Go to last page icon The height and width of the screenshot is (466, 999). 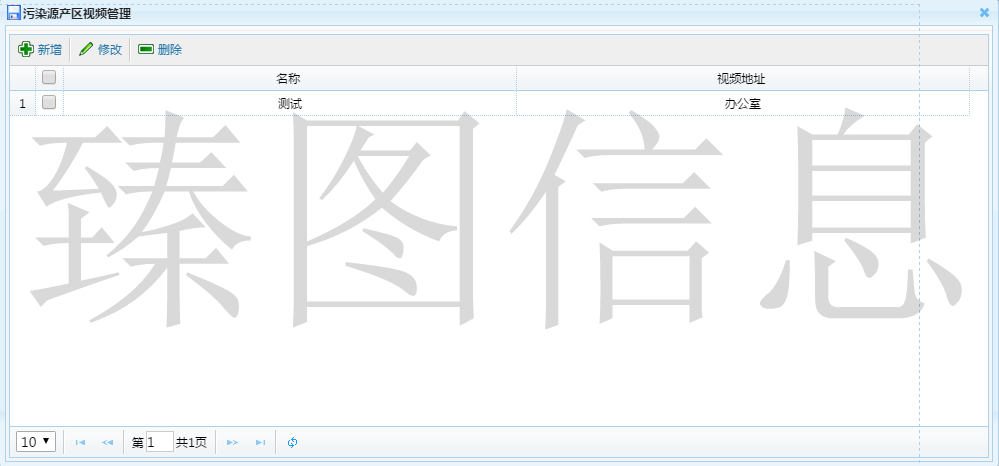(x=260, y=442)
